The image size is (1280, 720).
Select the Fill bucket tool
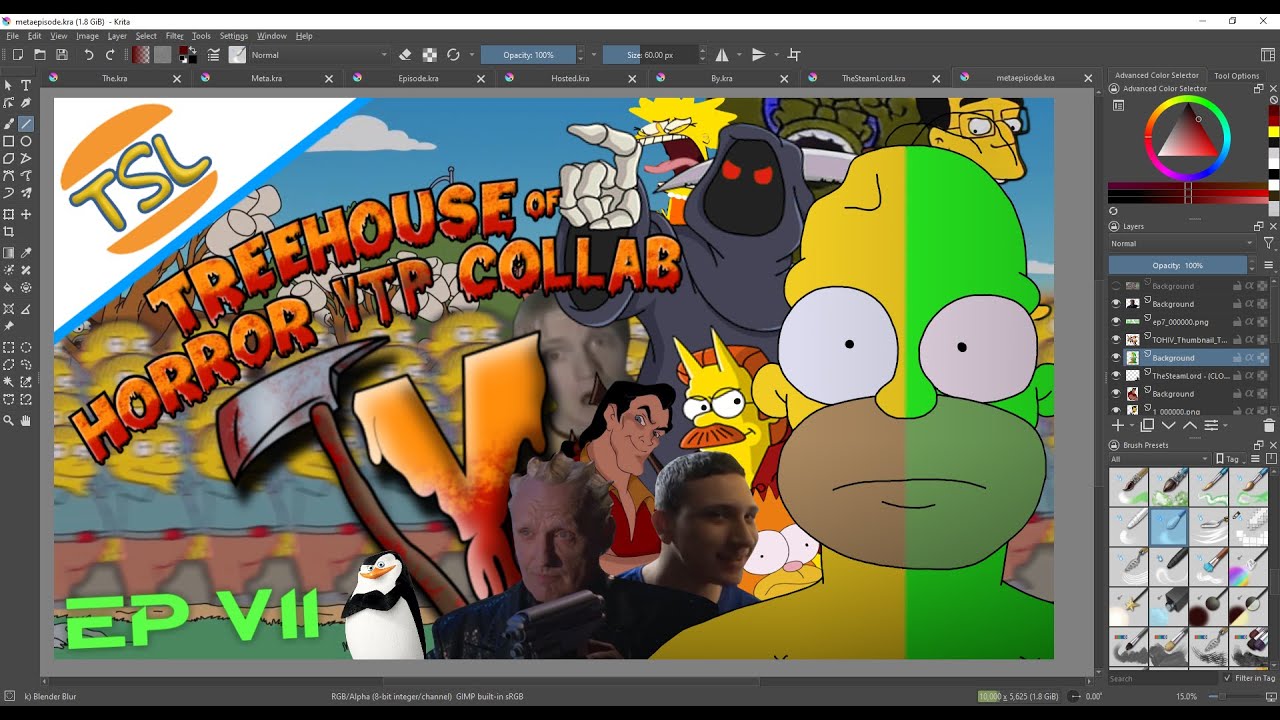[9, 287]
